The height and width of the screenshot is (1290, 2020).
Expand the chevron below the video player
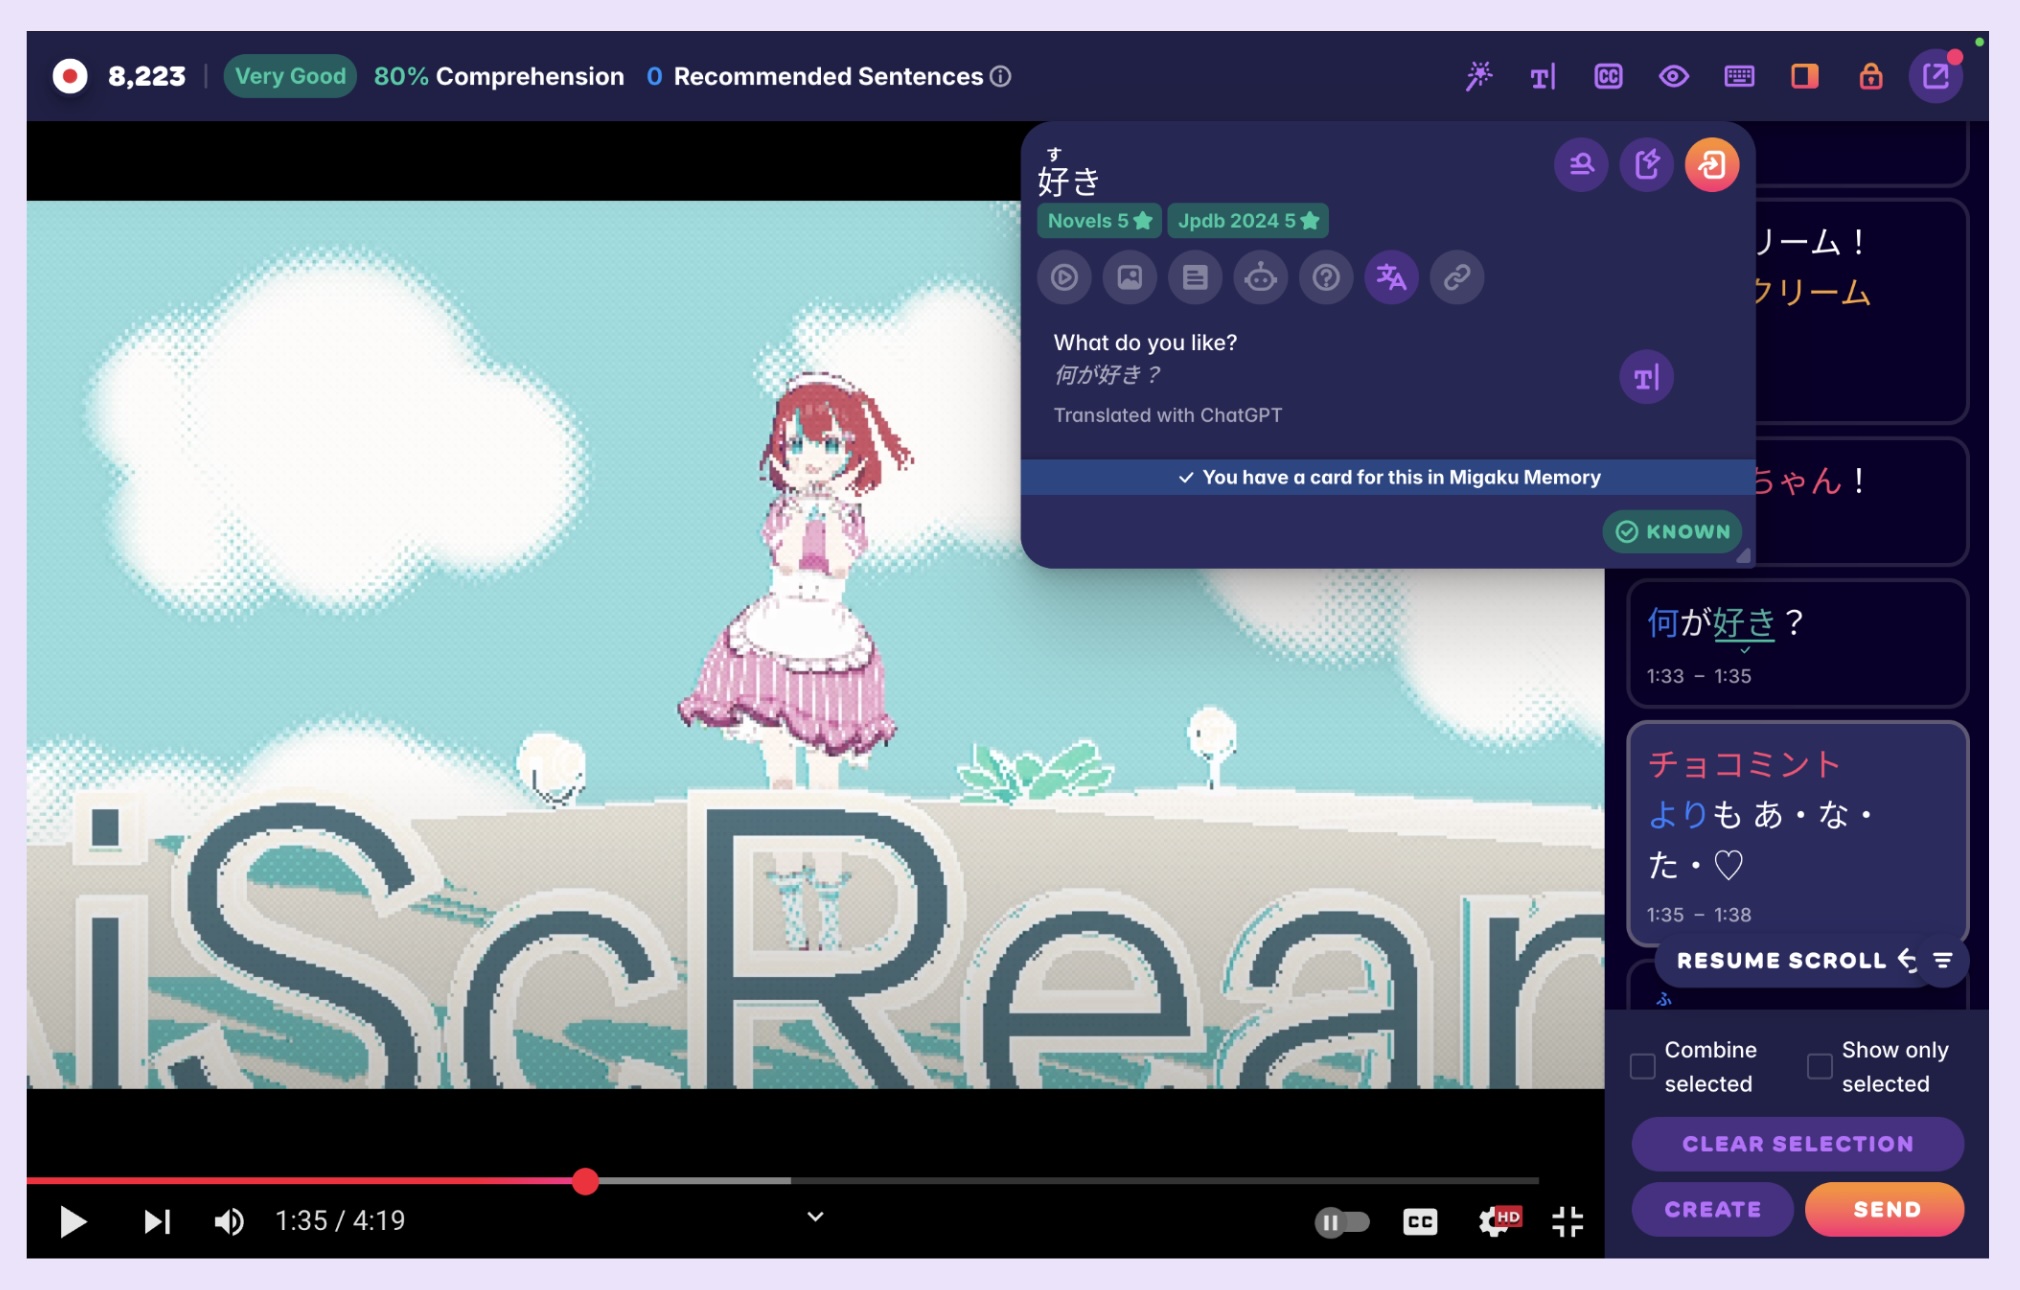tap(813, 1216)
